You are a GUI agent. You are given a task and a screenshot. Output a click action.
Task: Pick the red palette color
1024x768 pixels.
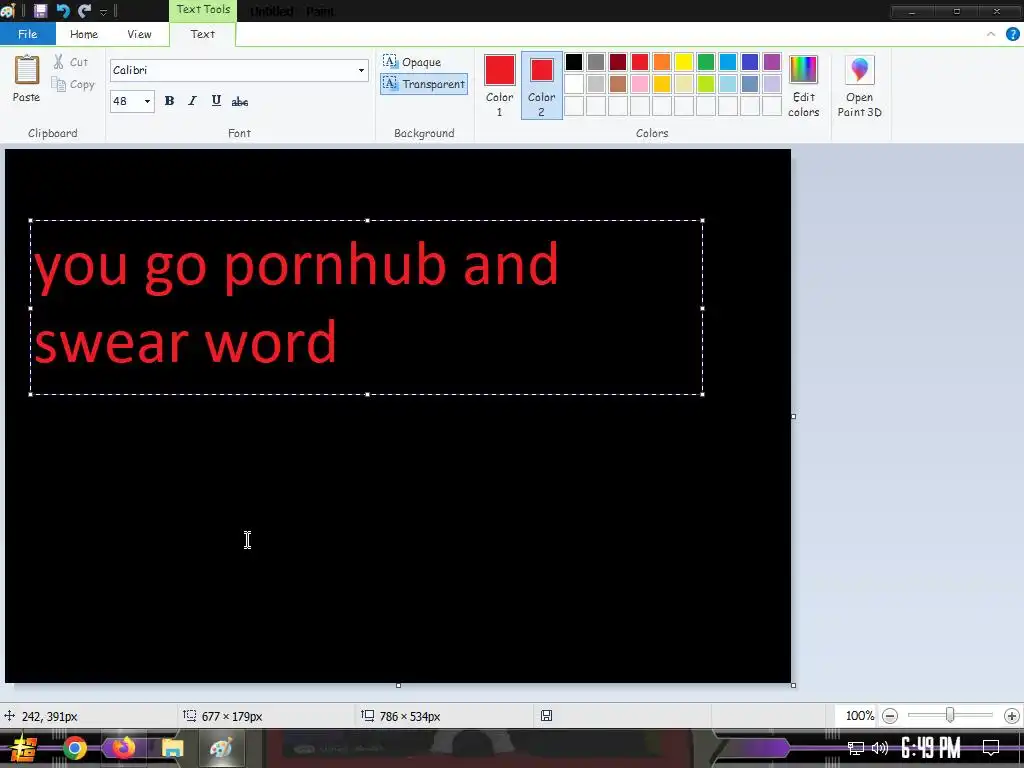point(640,62)
